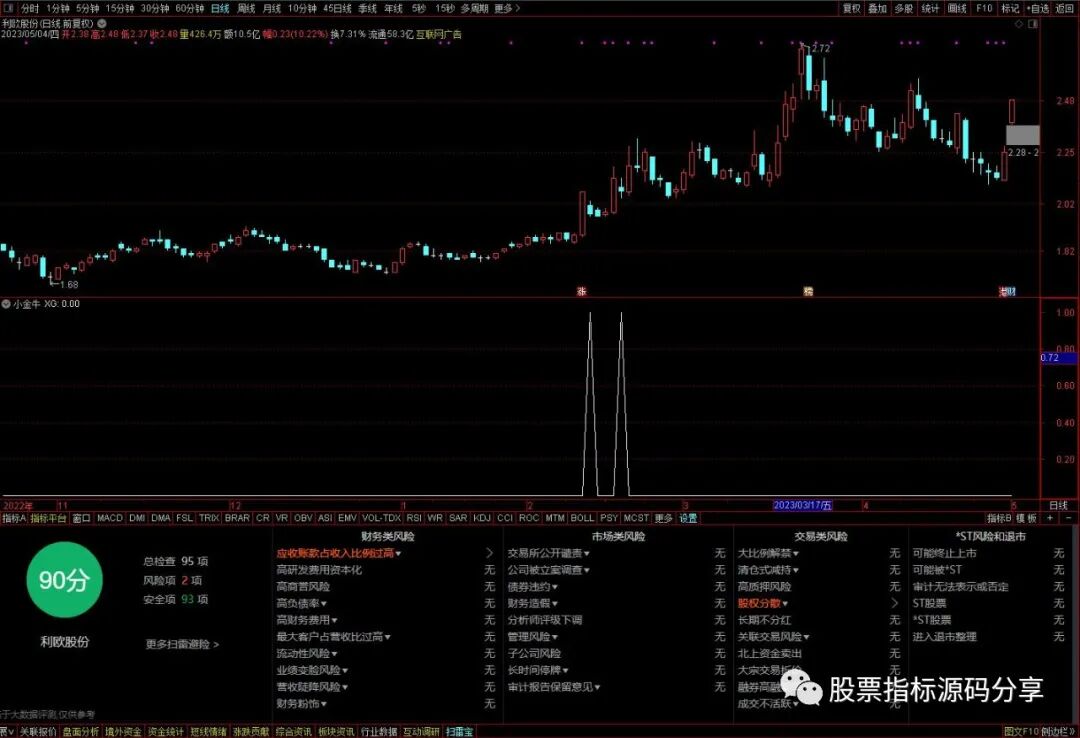Open the 资金统计 bottom tab
This screenshot has width=1080, height=738.
(166, 732)
